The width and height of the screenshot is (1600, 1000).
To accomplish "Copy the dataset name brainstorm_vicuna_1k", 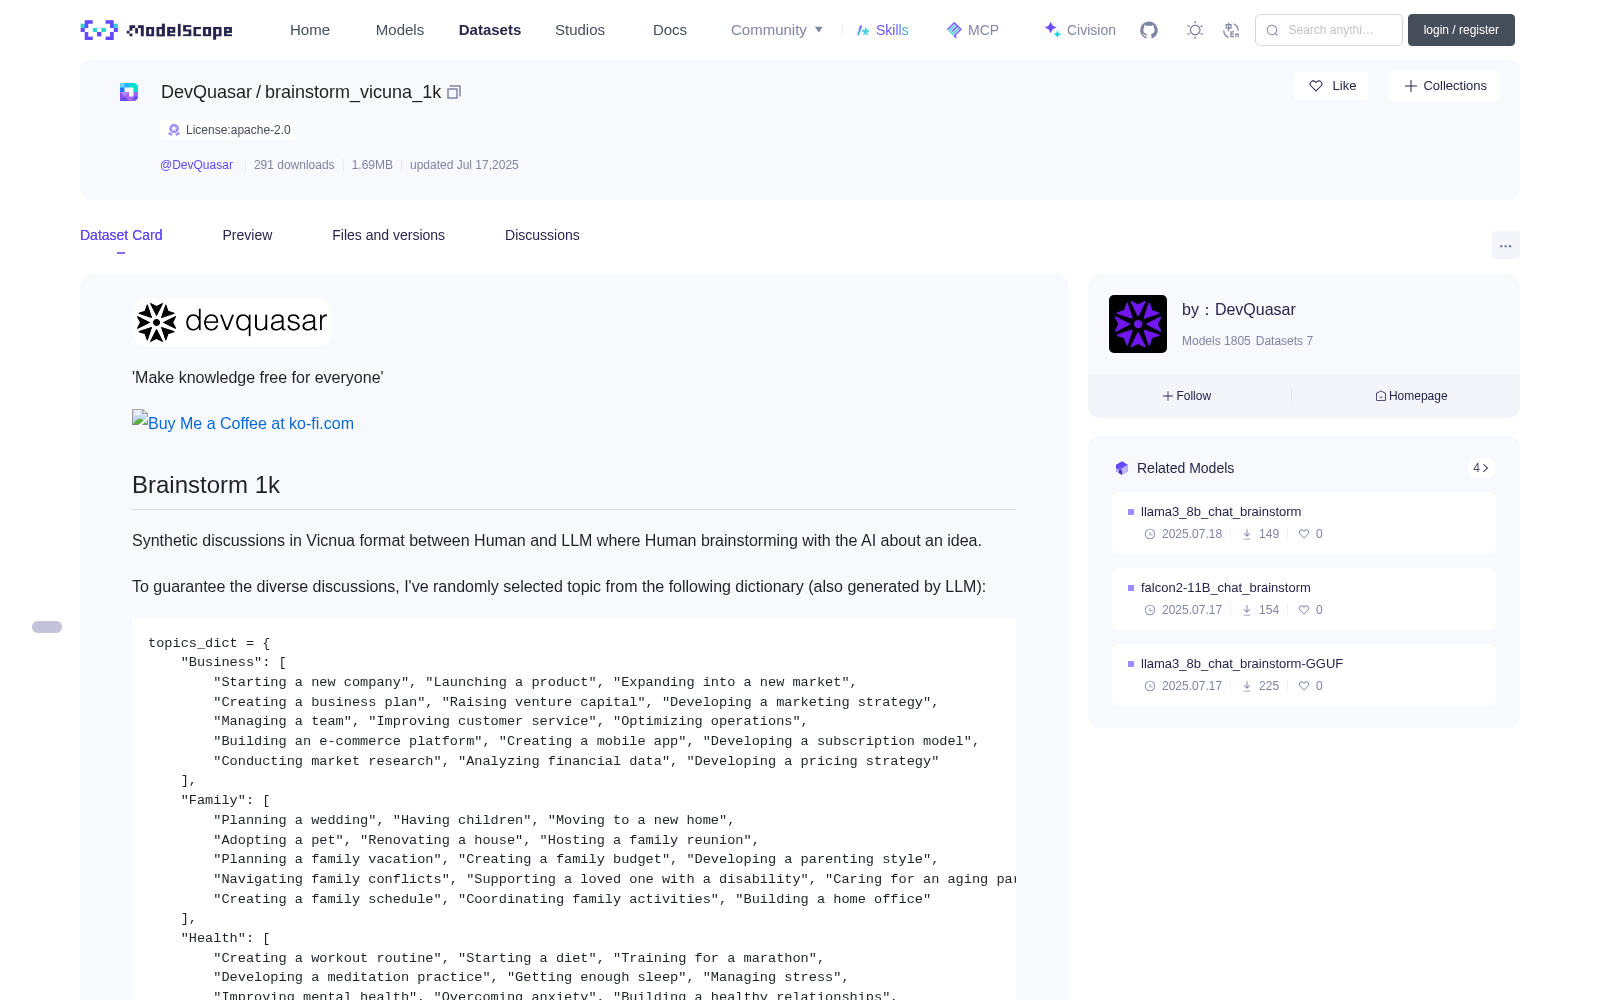I will pyautogui.click(x=454, y=92).
